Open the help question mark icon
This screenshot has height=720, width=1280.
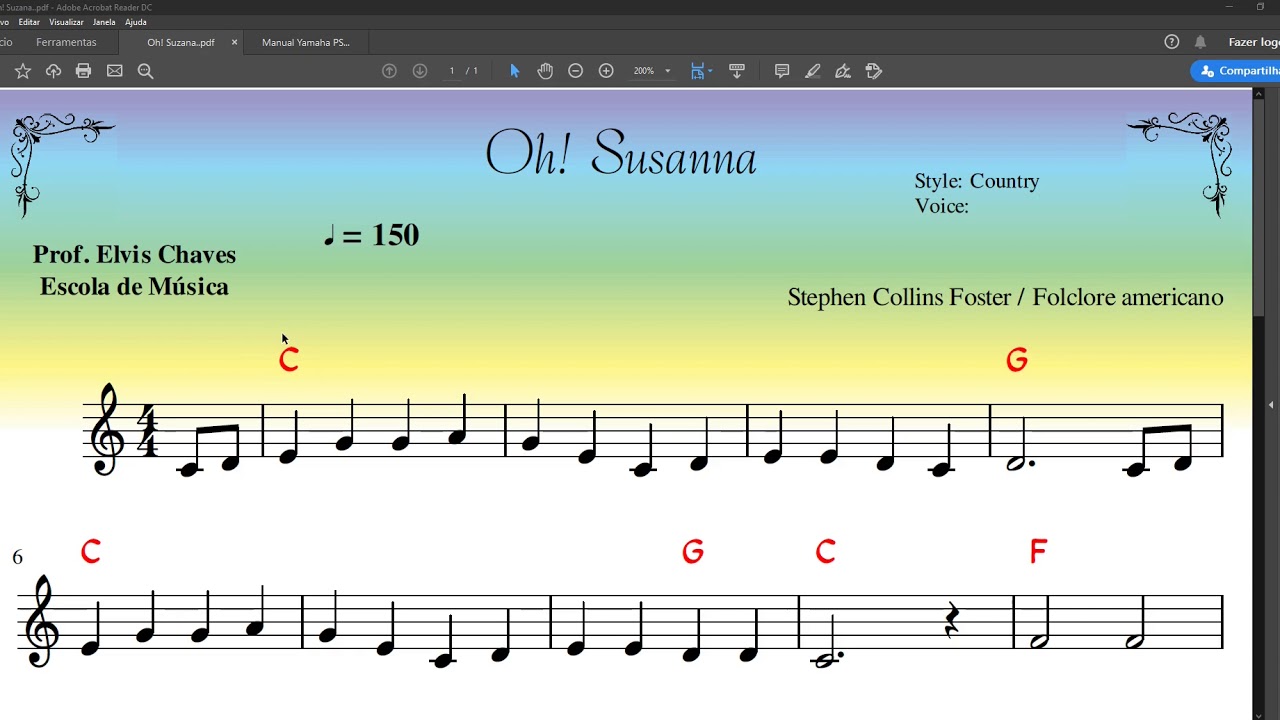pyautogui.click(x=1172, y=42)
